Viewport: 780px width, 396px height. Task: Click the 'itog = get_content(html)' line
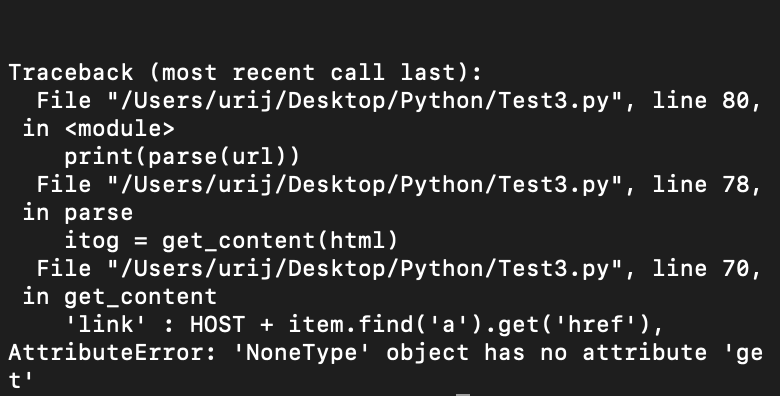pos(231,241)
